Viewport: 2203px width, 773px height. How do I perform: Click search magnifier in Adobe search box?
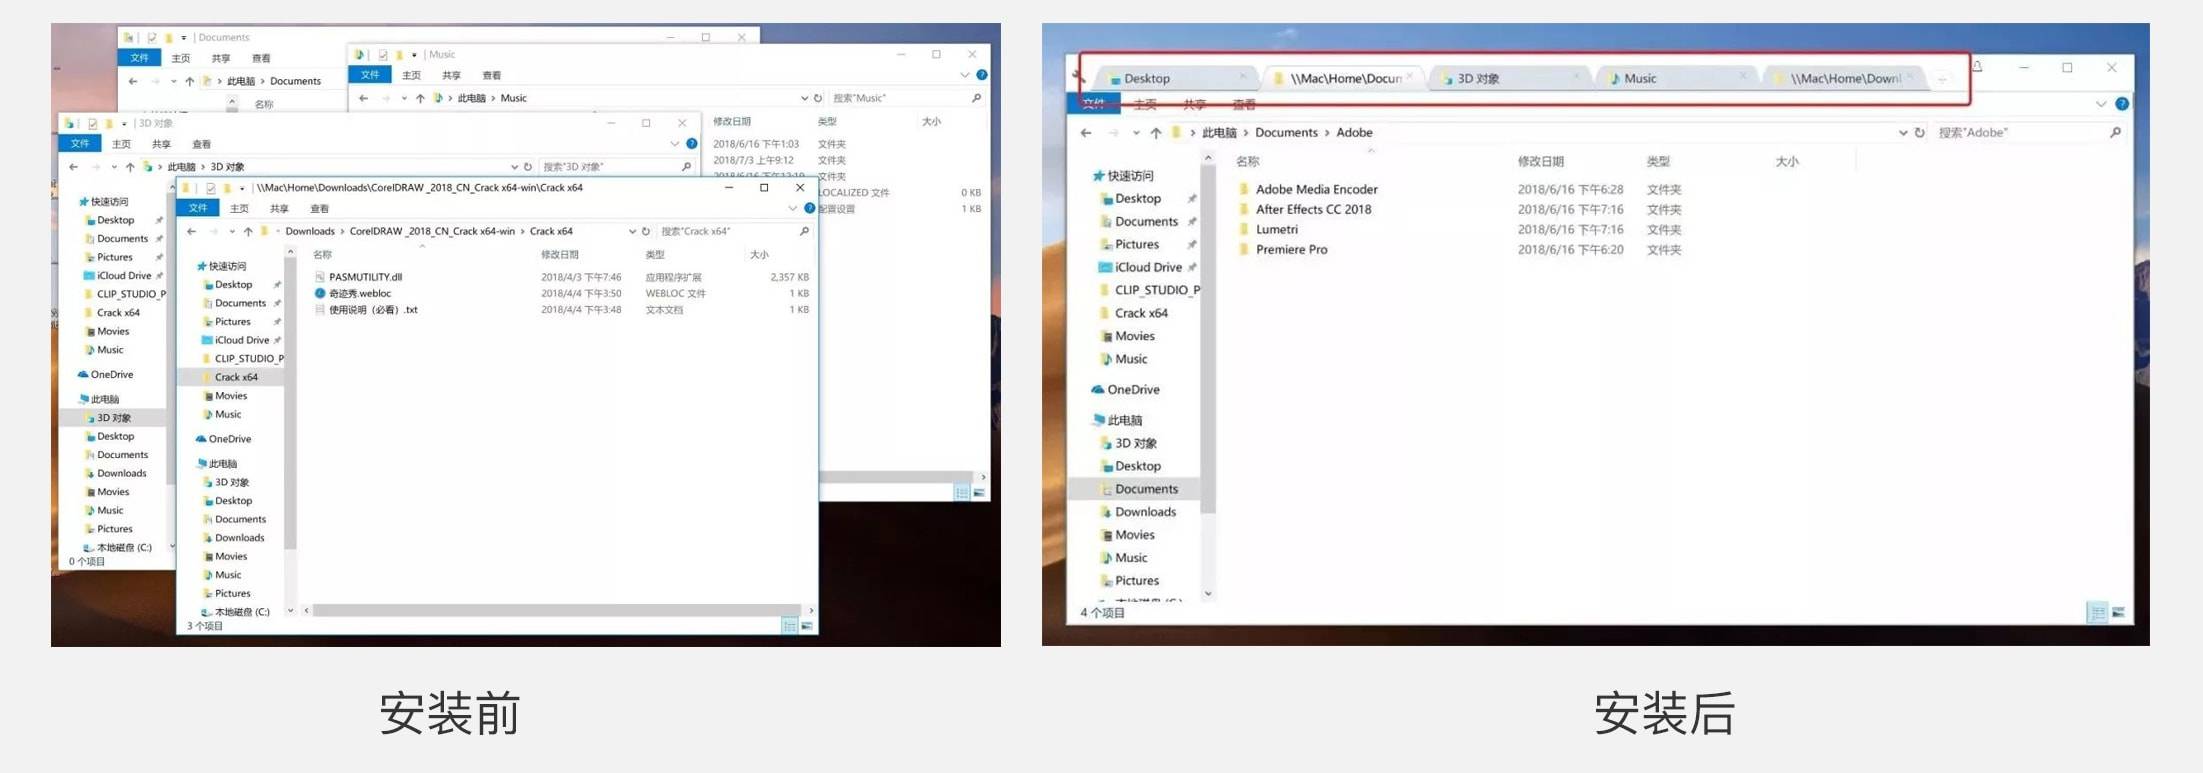[2115, 132]
